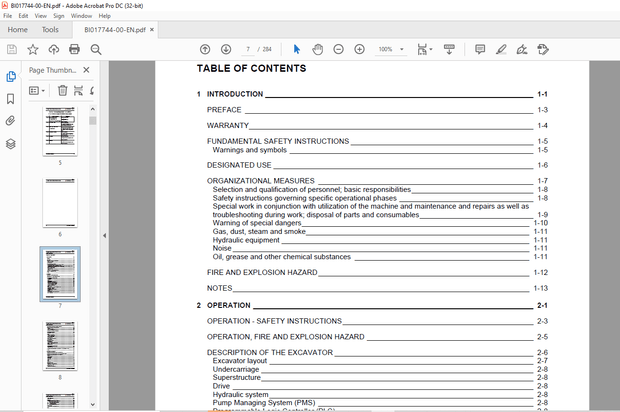Viewport: 620px width, 412px height.
Task: Close the Page Thumbnails panel
Action: [x=86, y=70]
